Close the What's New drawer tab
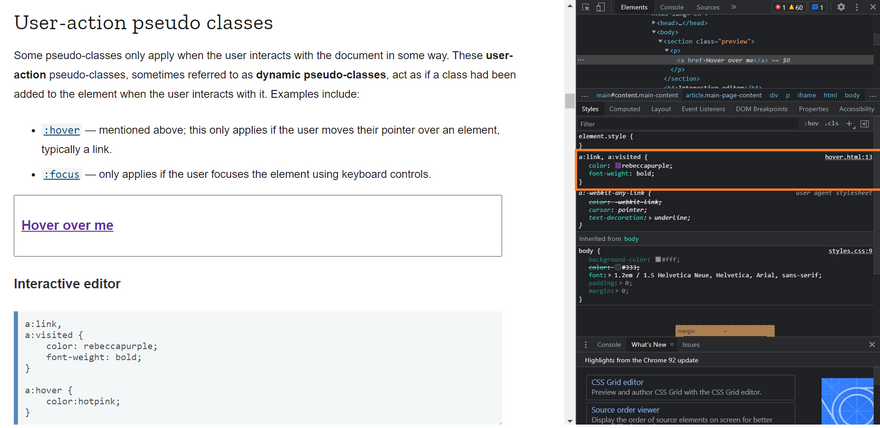This screenshot has height=428, width=880. click(x=674, y=344)
